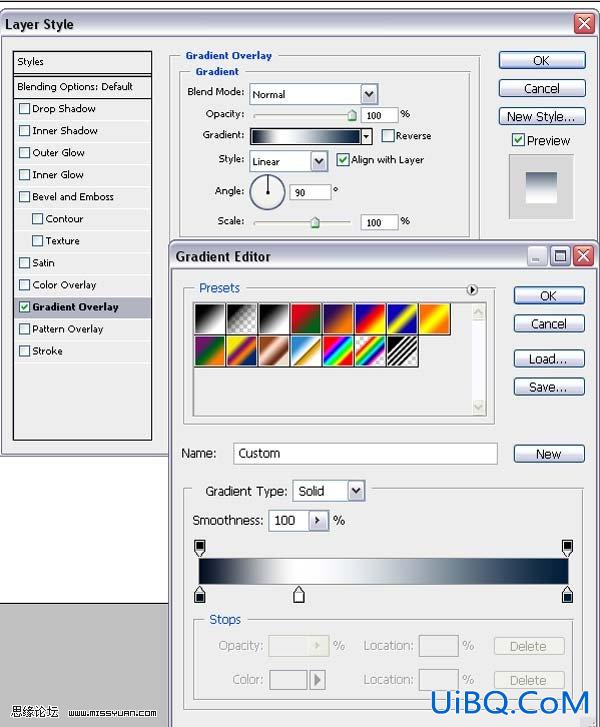Enable the Drop Shadow checkbox

pyautogui.click(x=25, y=108)
